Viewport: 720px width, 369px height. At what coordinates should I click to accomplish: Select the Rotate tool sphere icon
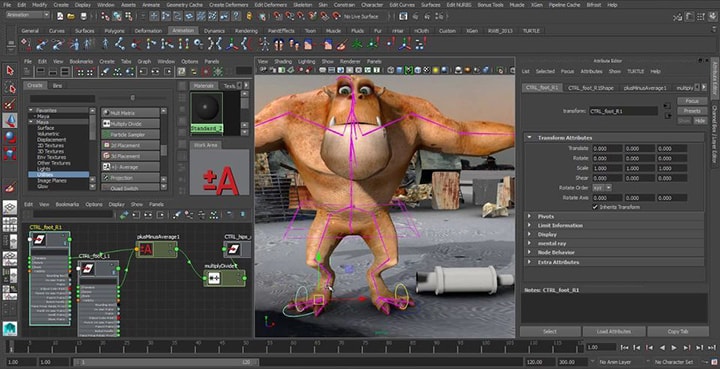pos(10,137)
